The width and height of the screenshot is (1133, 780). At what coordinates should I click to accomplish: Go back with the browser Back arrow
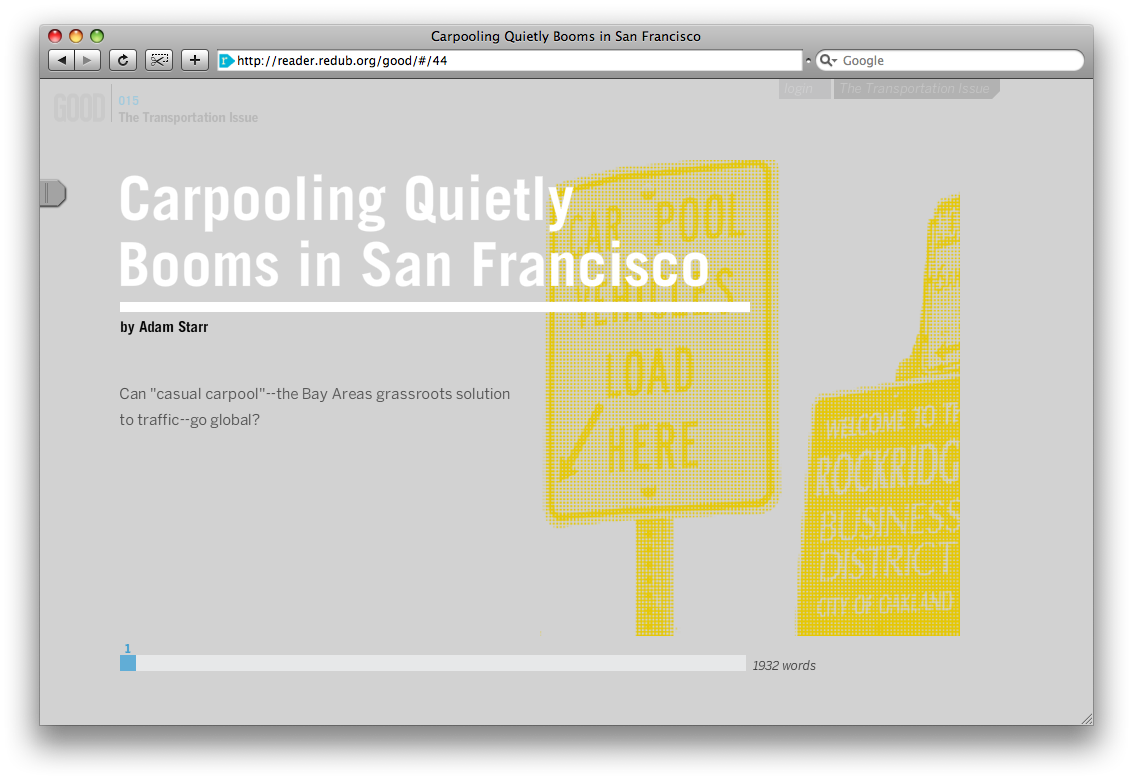[61, 60]
